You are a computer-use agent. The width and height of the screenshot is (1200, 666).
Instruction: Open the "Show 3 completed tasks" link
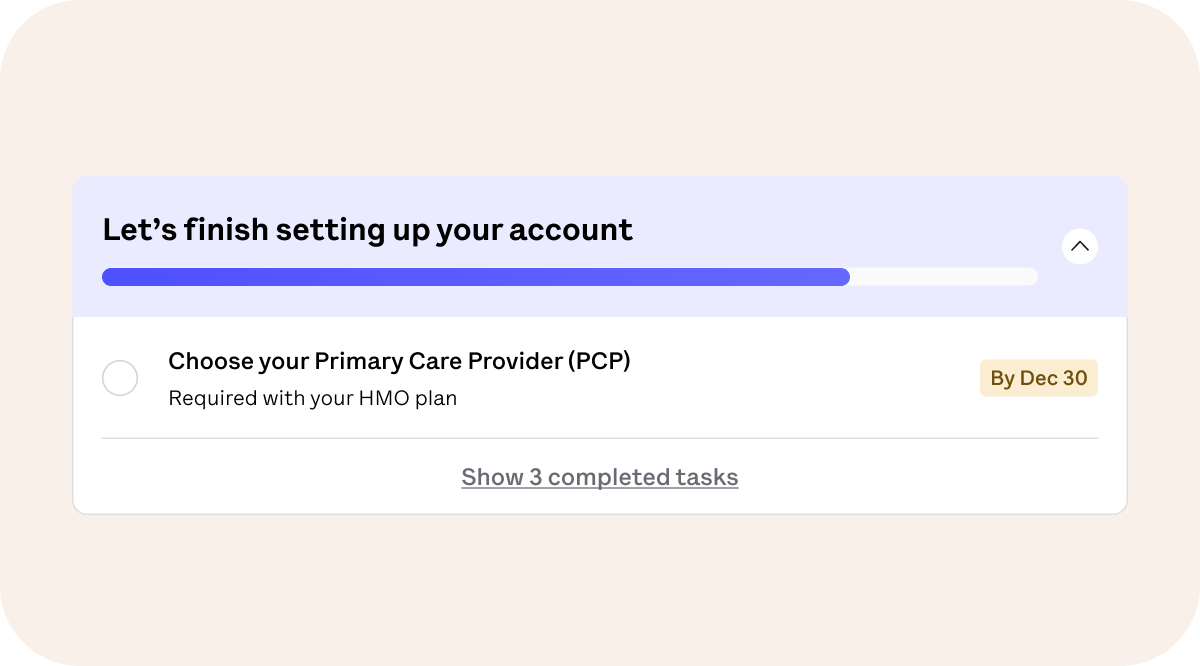point(600,478)
